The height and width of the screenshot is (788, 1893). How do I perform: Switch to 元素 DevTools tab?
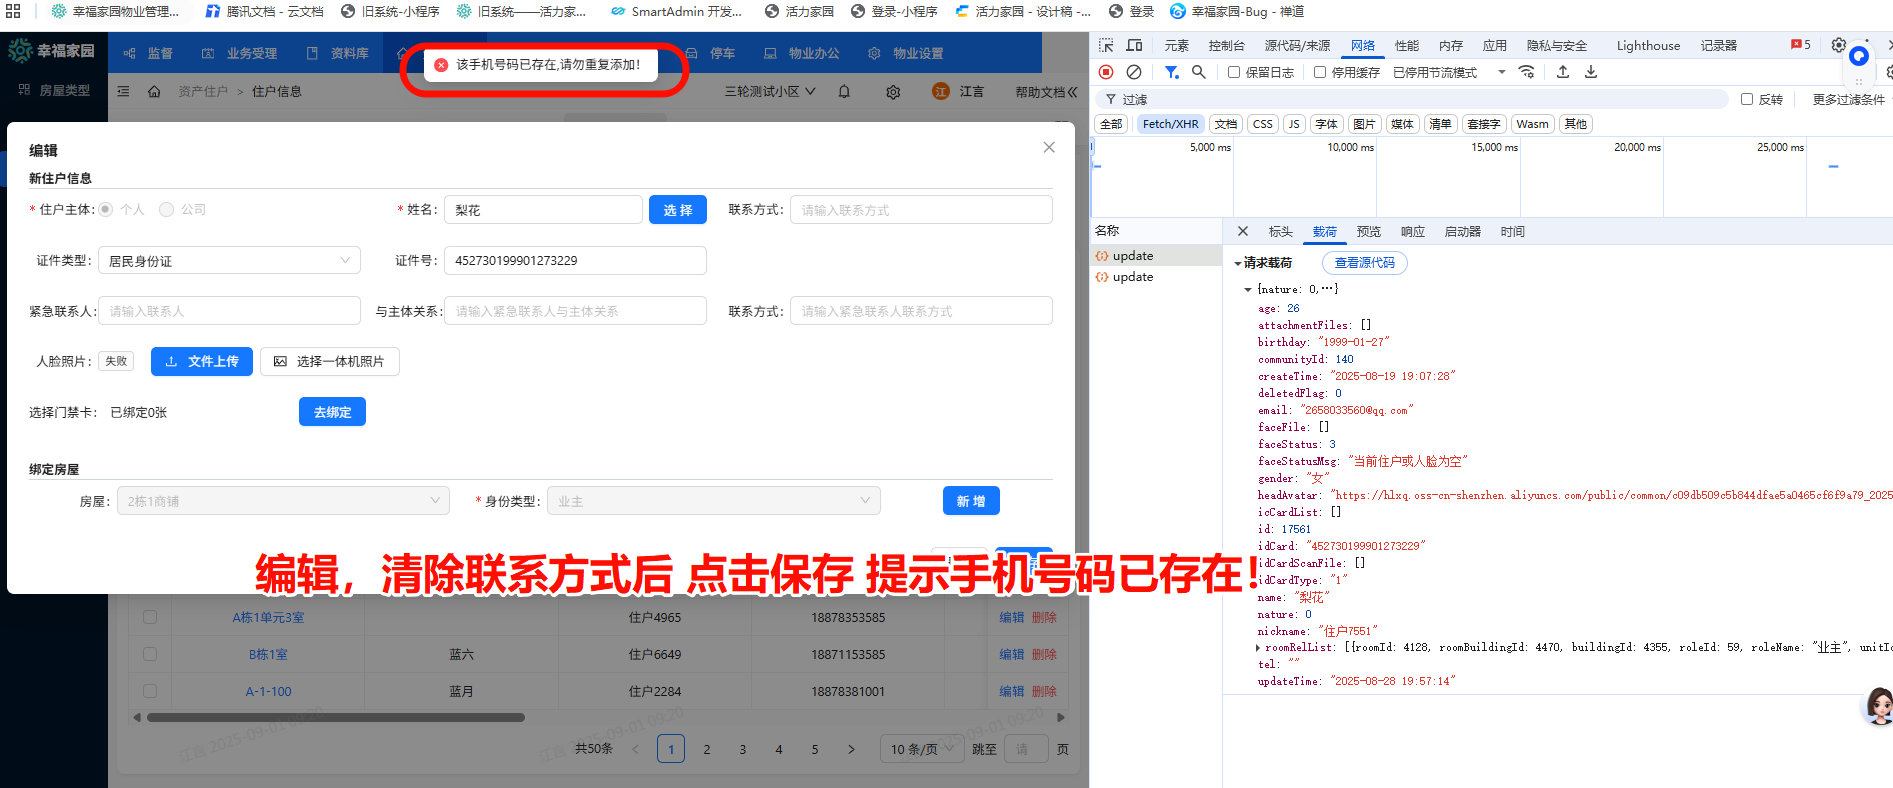(x=1177, y=45)
